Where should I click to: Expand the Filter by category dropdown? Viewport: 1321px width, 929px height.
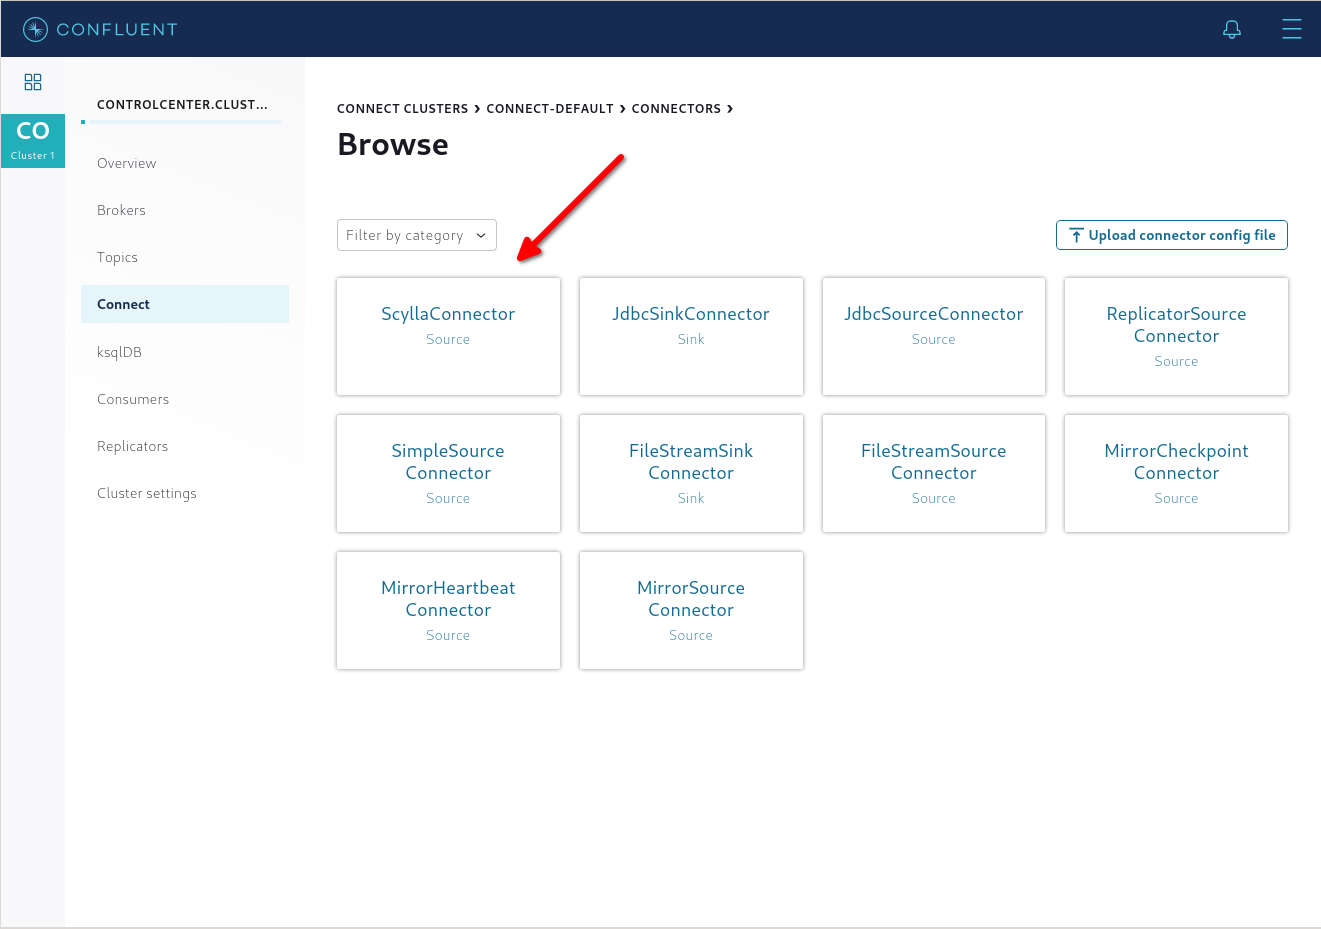click(416, 235)
